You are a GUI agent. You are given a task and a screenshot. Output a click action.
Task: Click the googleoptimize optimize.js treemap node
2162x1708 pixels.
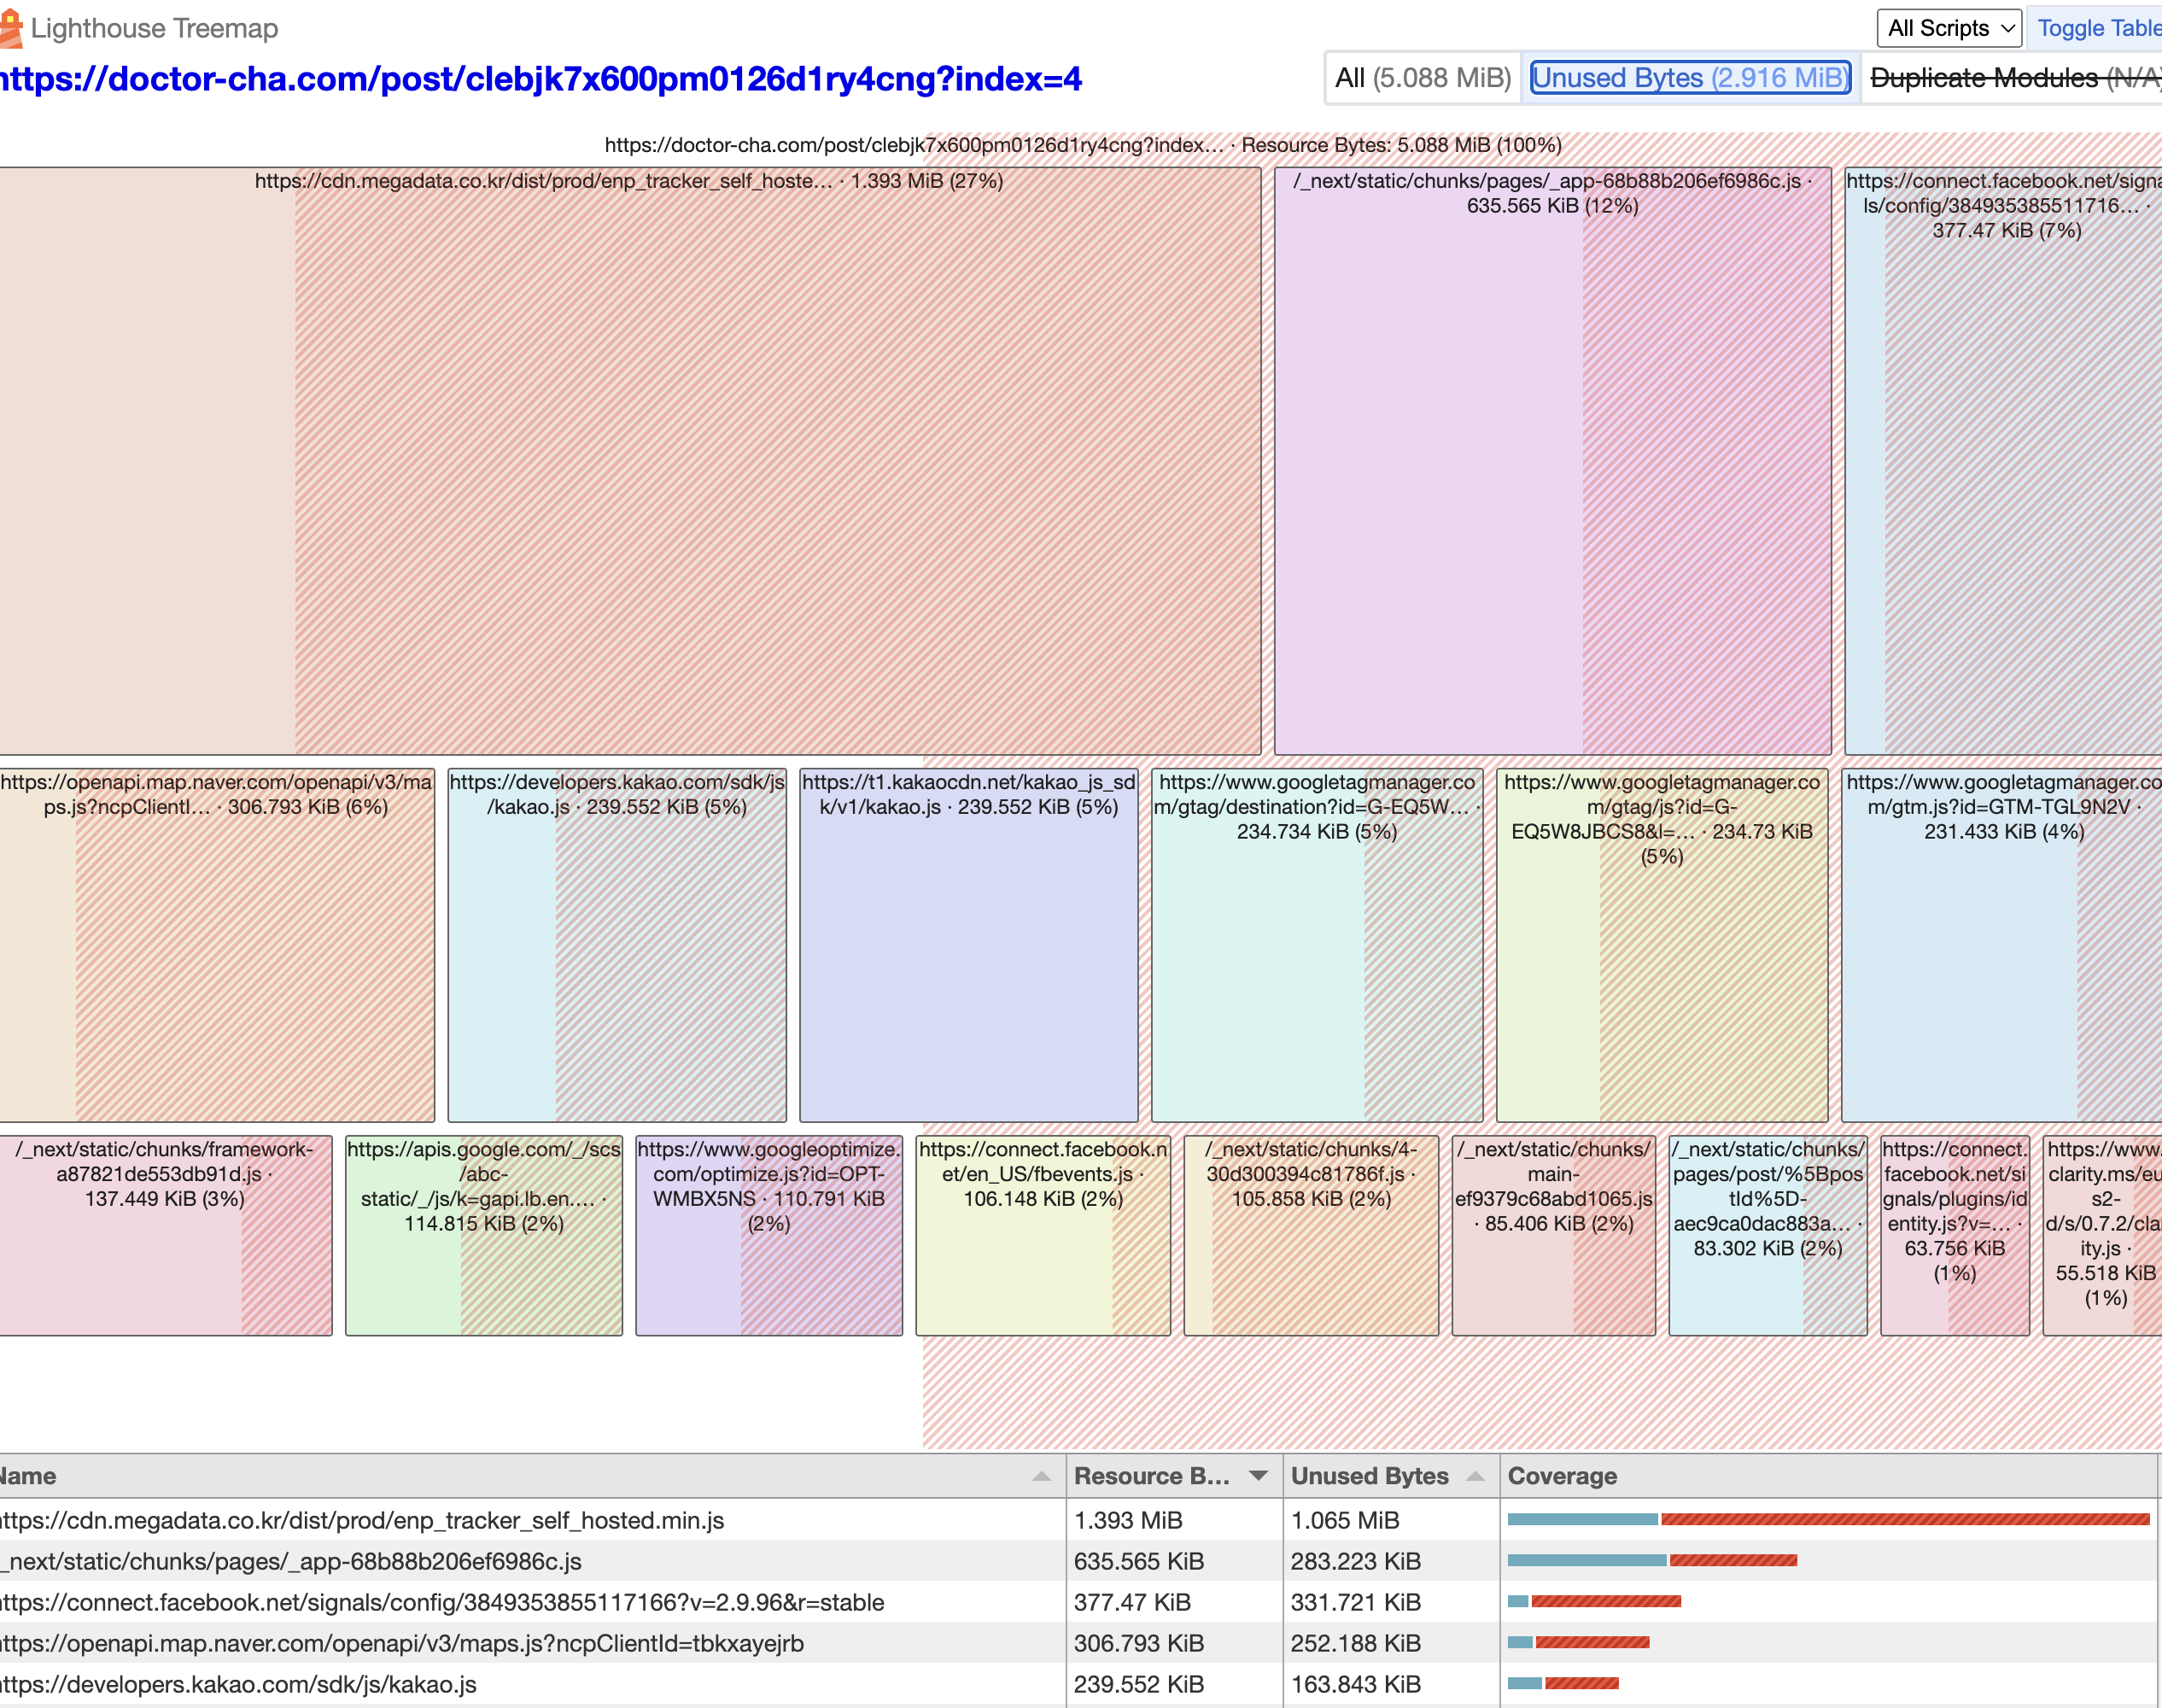point(769,1235)
